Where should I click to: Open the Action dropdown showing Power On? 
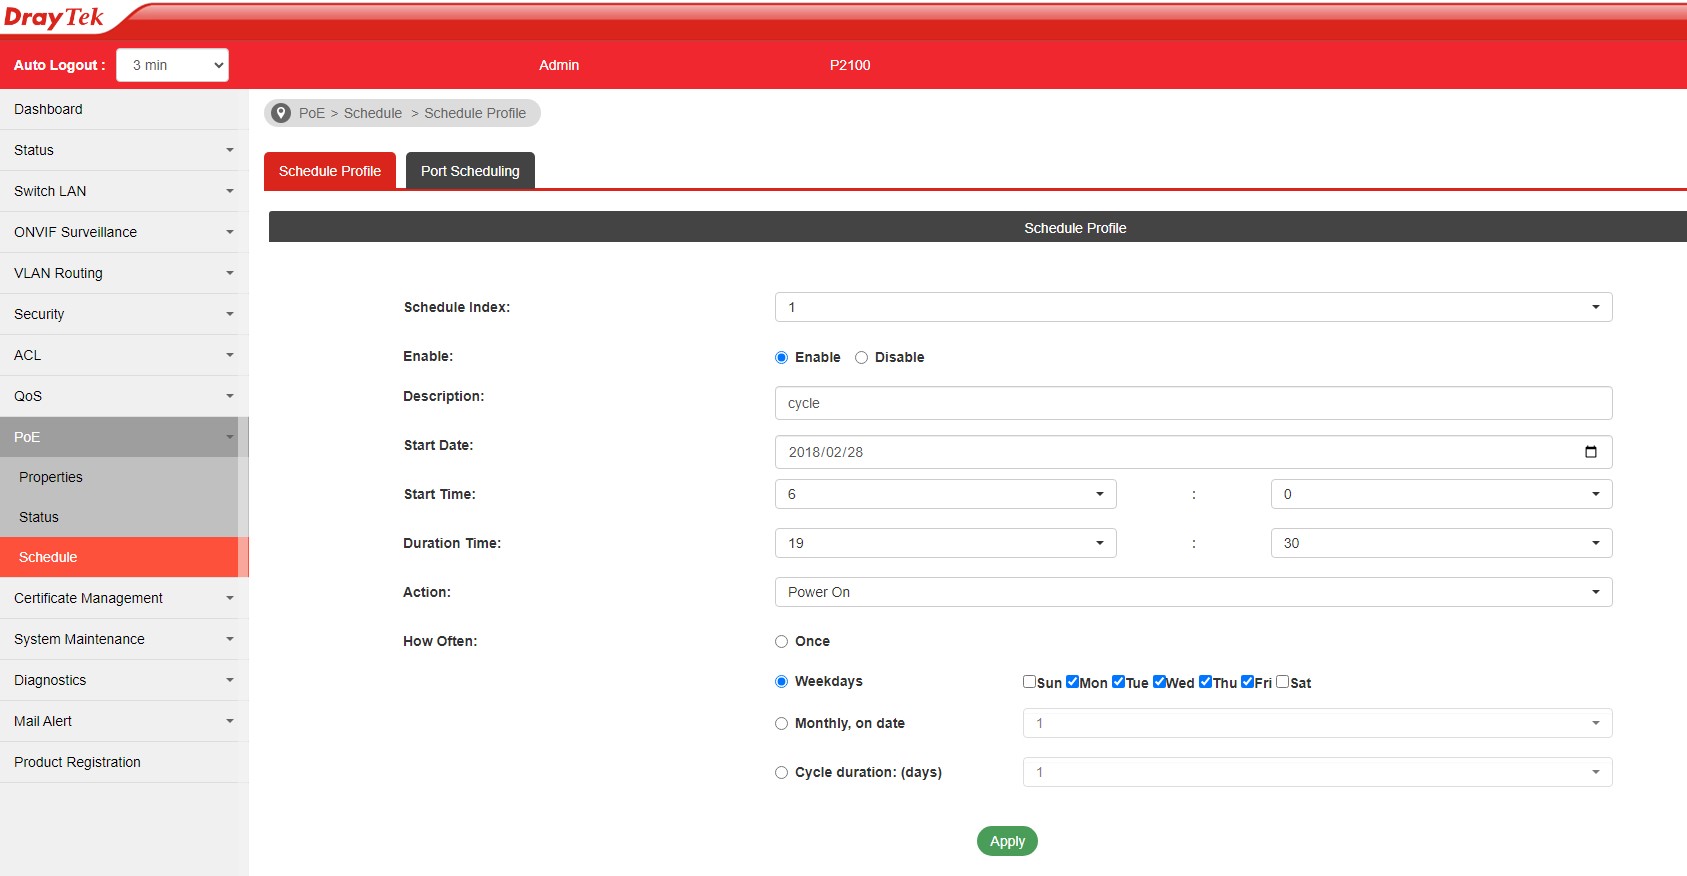tap(1193, 592)
